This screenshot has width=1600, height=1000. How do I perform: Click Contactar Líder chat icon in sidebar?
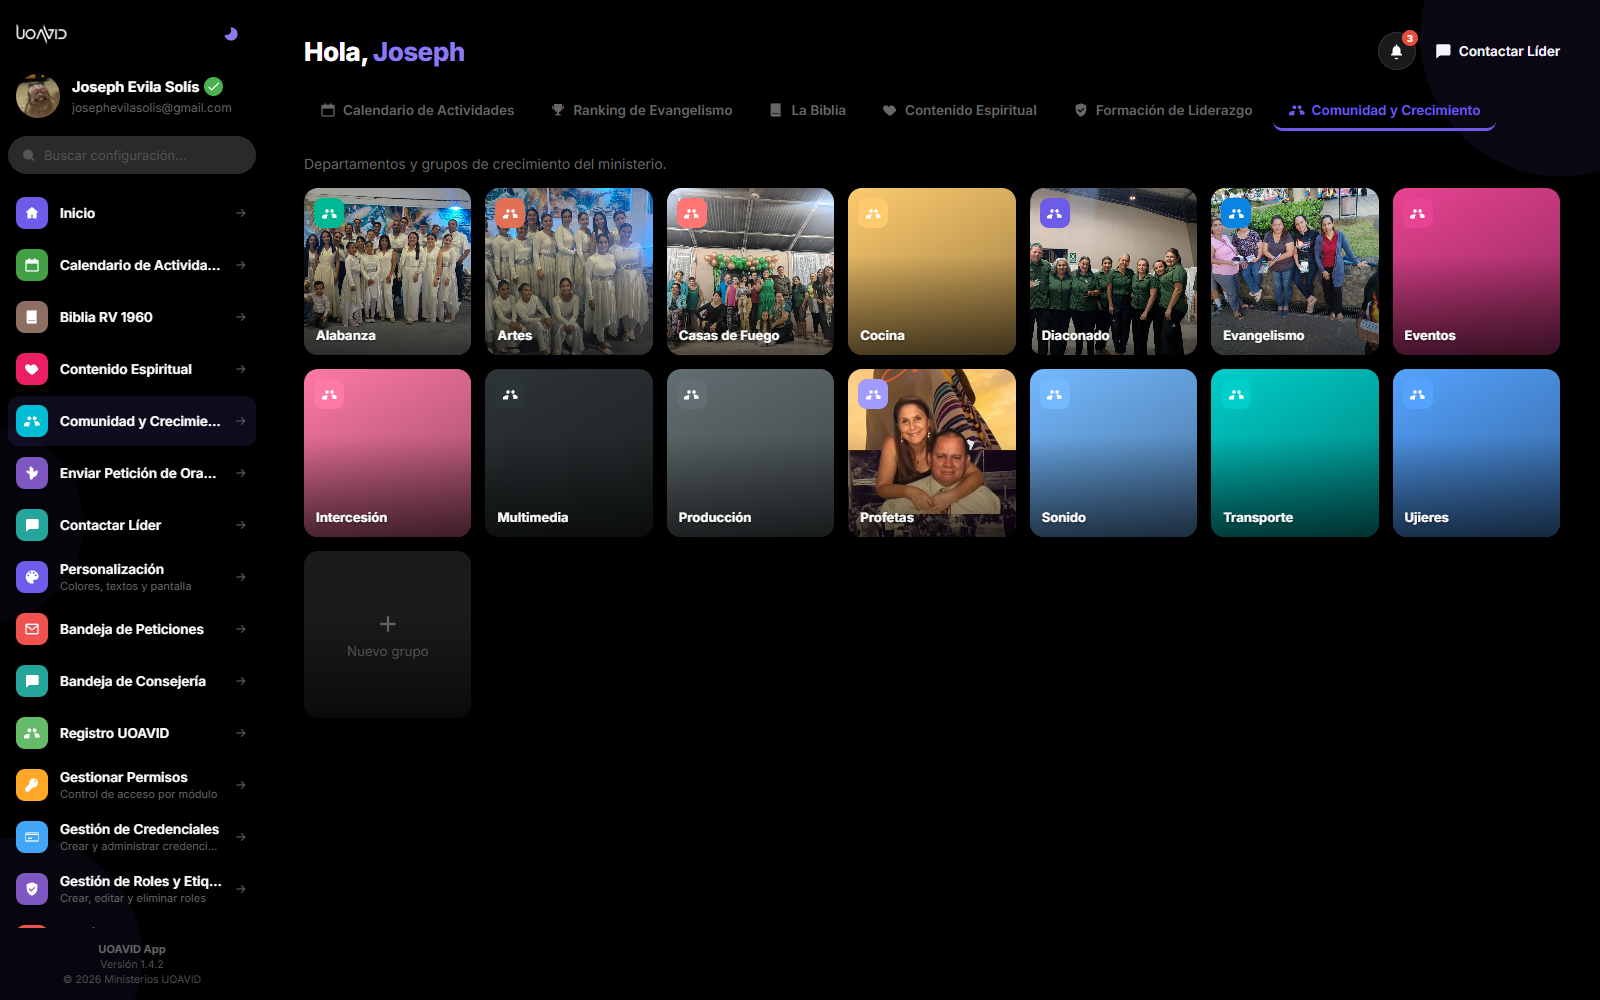point(32,525)
